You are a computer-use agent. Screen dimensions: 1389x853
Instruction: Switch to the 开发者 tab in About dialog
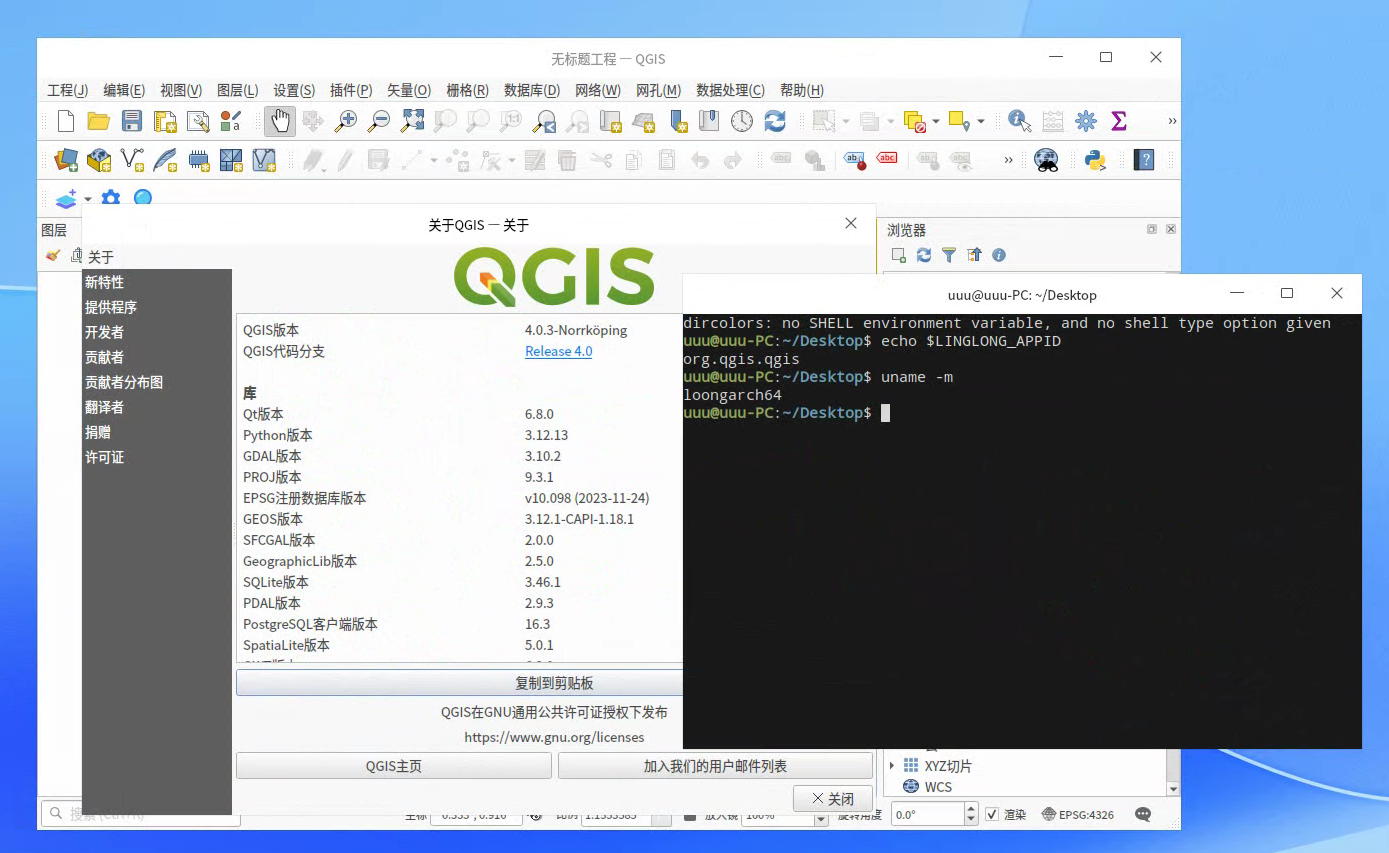104,332
